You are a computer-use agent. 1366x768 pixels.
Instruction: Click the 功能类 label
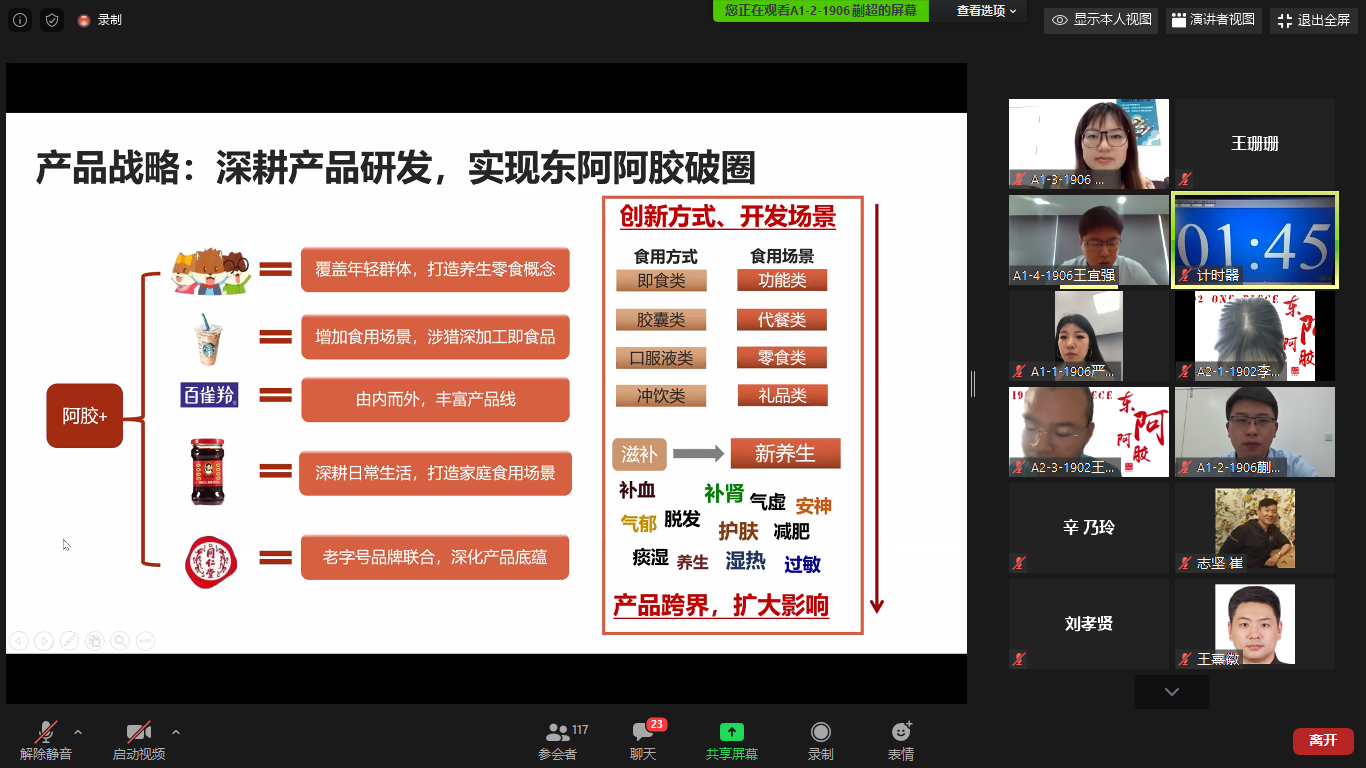[x=782, y=281]
